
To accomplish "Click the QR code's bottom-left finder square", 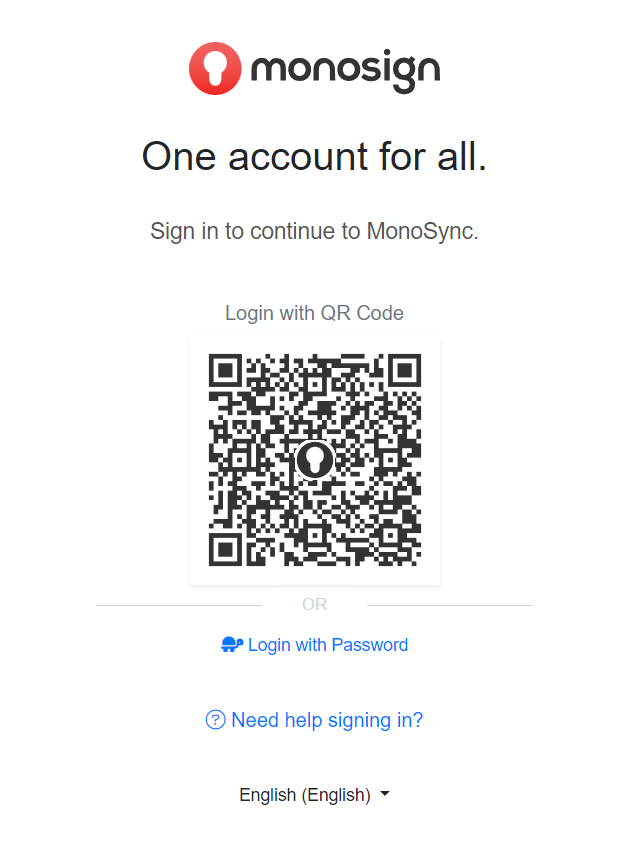I will coord(226,549).
